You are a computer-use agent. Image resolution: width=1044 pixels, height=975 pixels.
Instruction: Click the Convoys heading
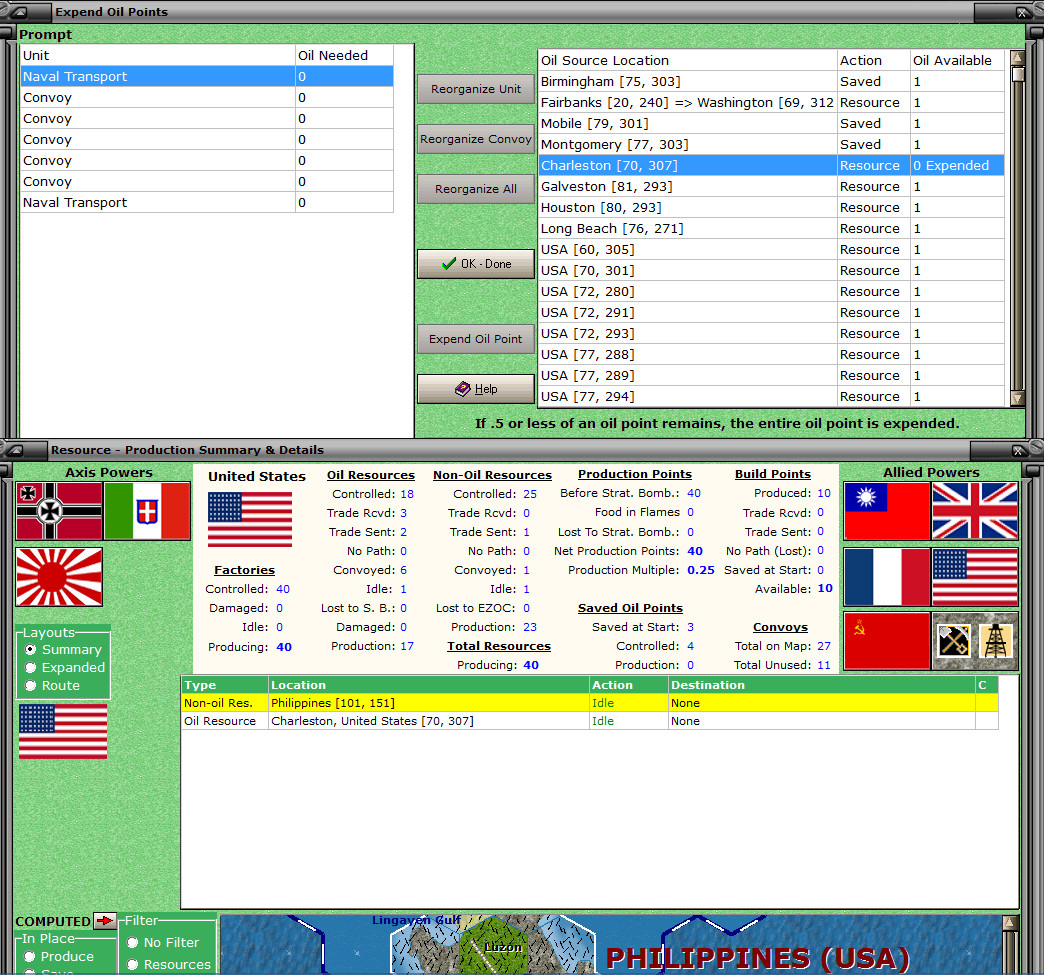pos(780,627)
